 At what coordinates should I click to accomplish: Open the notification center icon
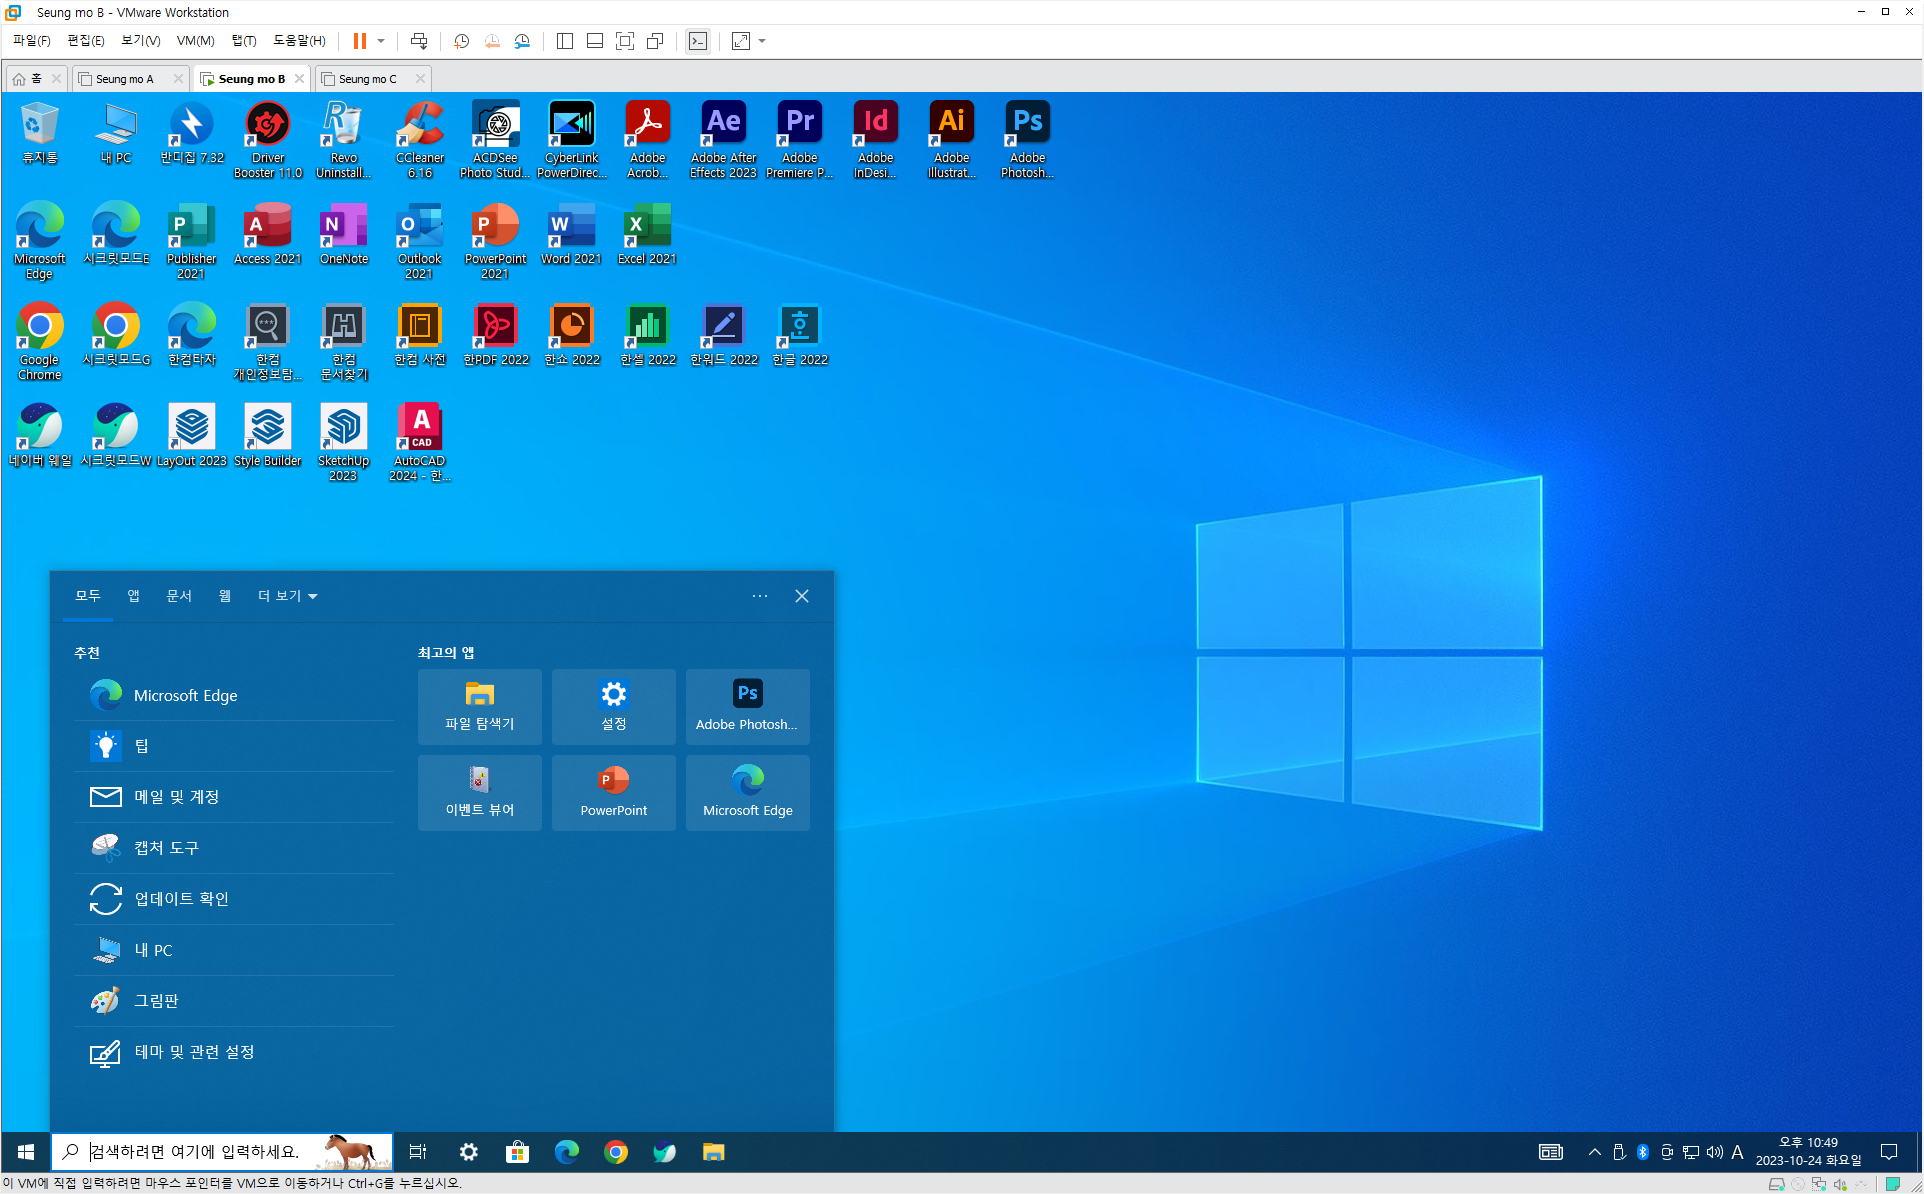click(1889, 1152)
